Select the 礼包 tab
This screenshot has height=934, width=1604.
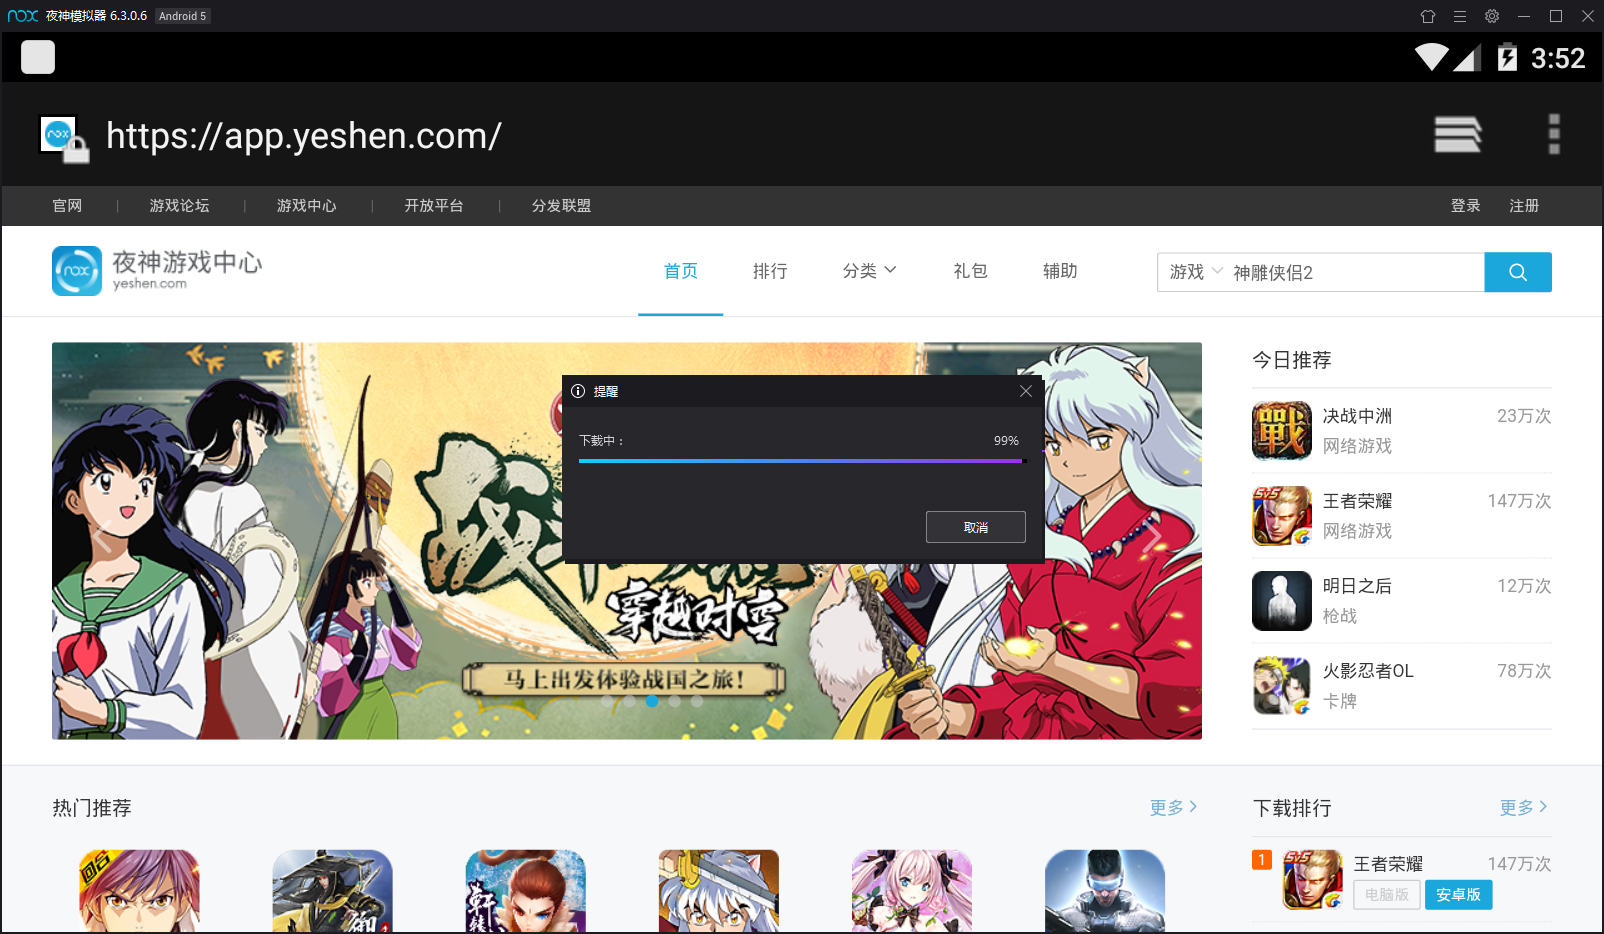[970, 271]
